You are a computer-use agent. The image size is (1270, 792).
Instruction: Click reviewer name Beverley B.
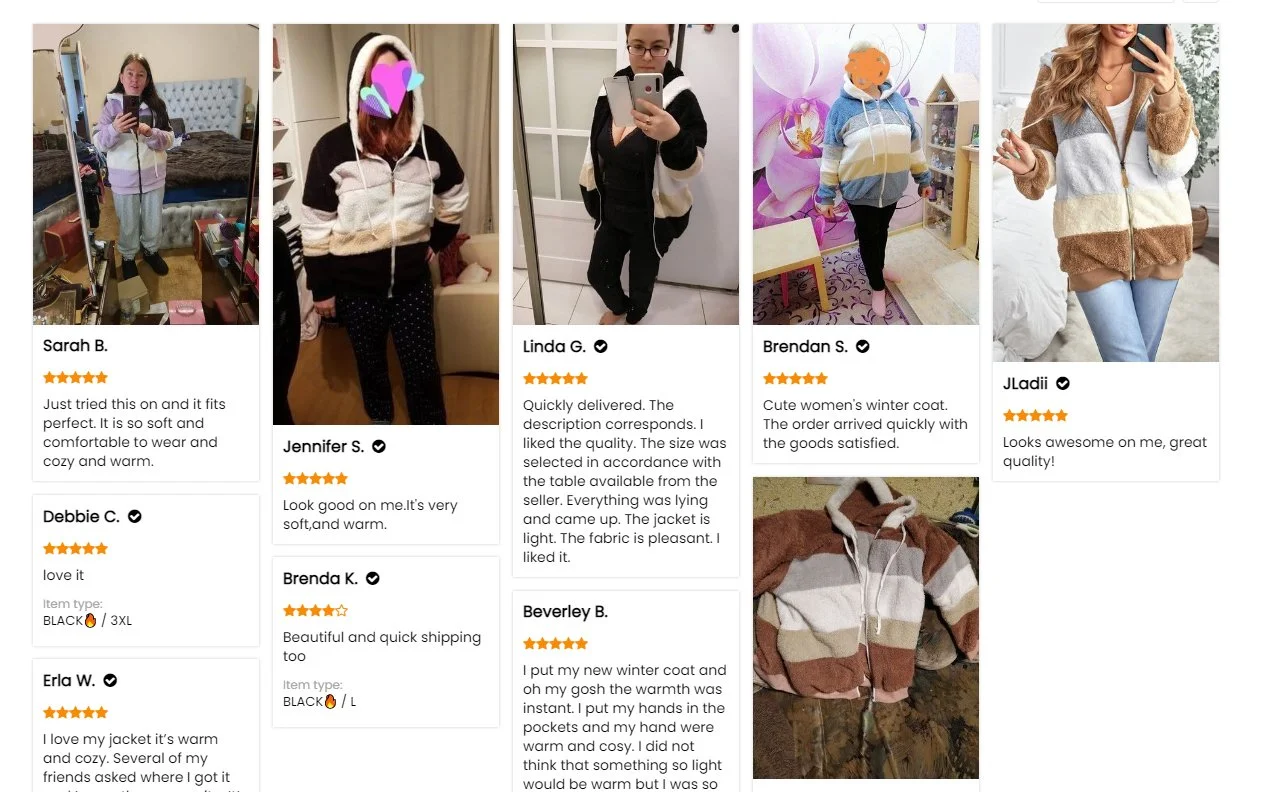coord(565,611)
